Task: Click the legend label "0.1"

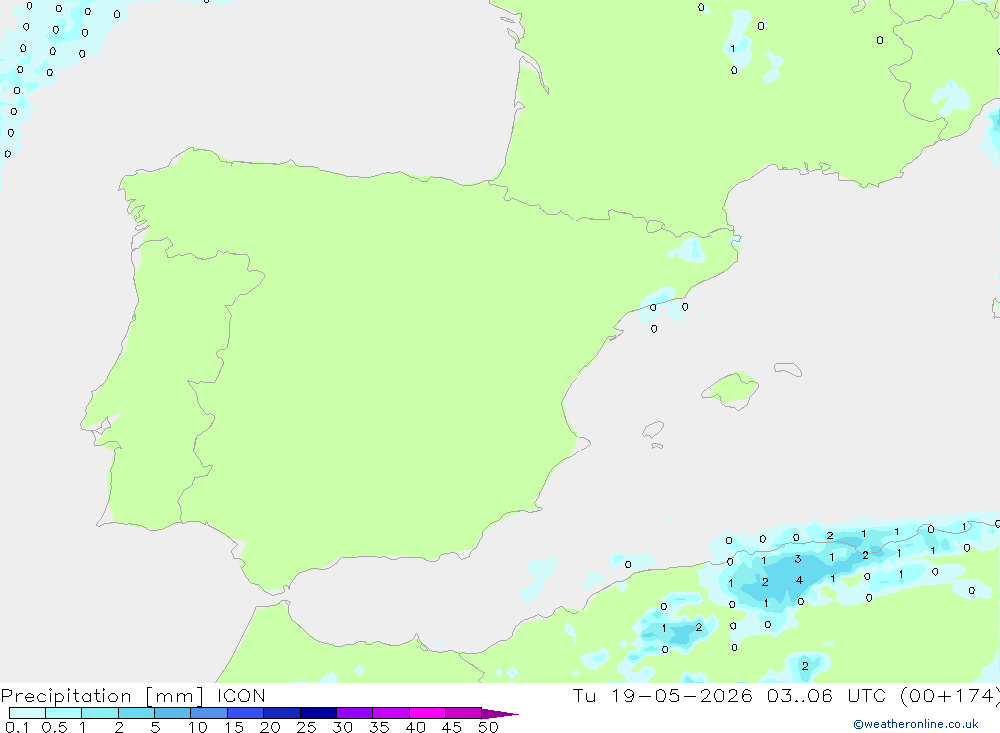Action: pos(17,727)
